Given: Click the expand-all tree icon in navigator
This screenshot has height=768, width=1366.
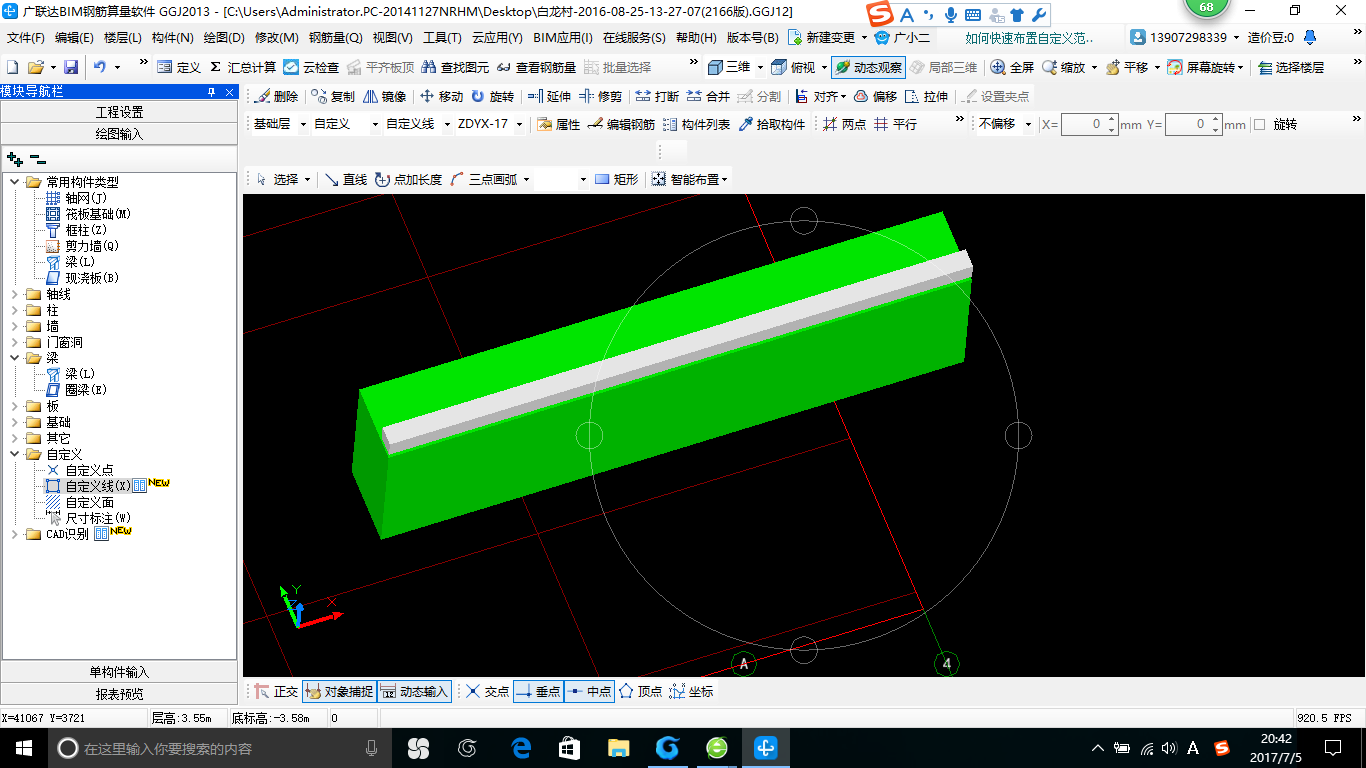Looking at the screenshot, I should [x=15, y=158].
